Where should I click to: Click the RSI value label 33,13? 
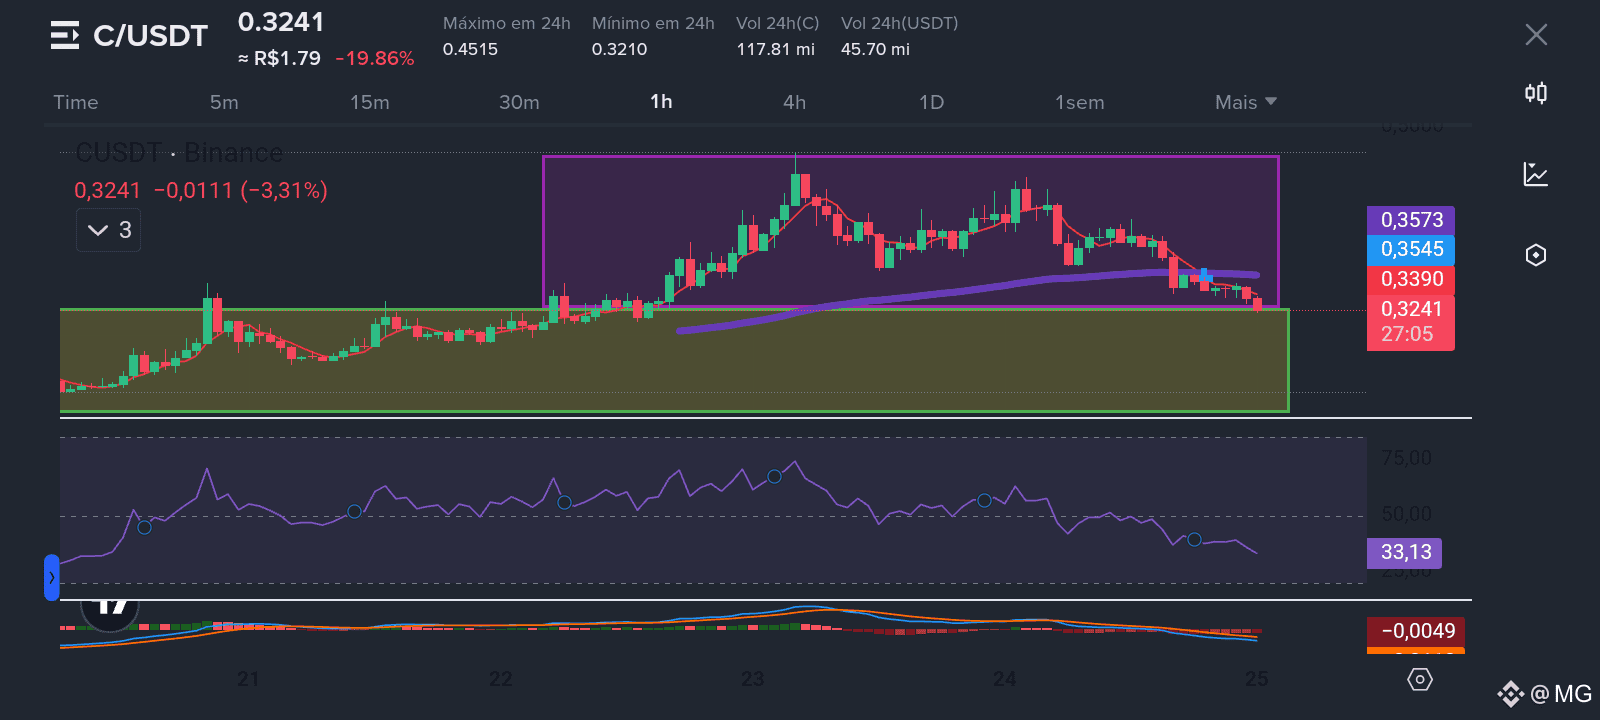[1405, 552]
